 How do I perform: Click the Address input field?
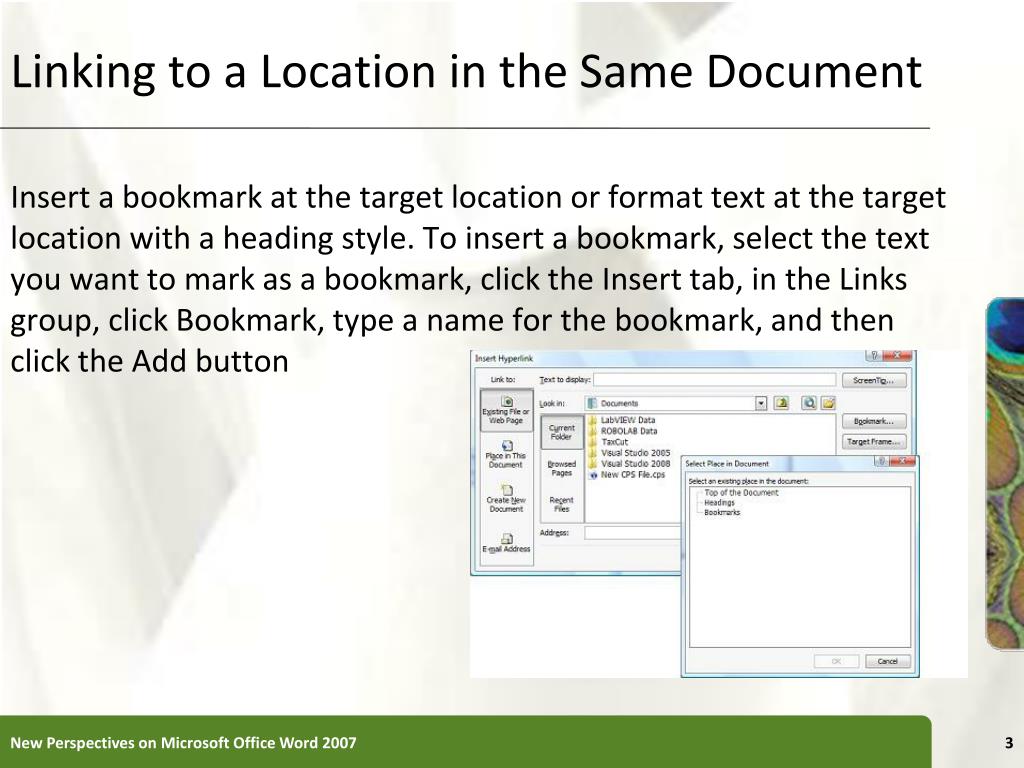coord(632,534)
